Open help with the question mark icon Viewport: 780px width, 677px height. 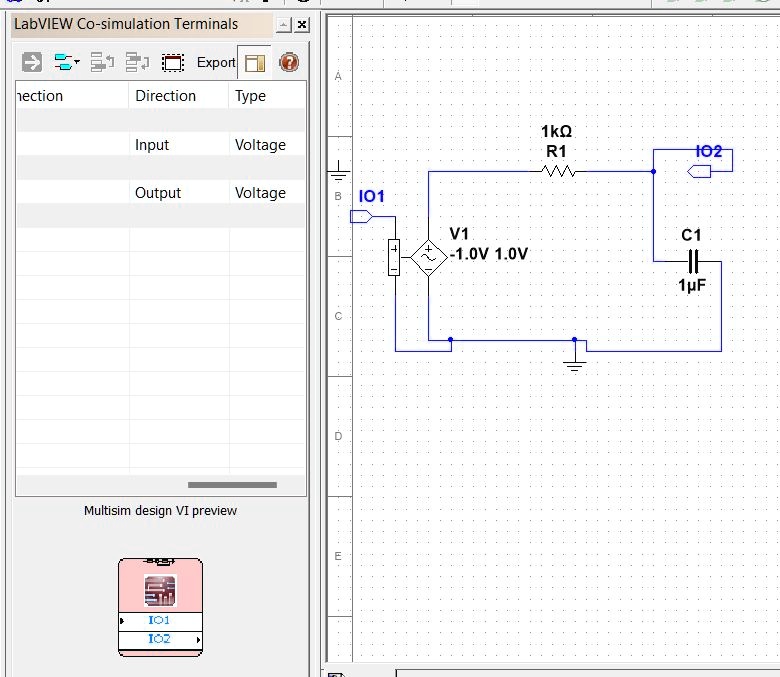point(289,63)
